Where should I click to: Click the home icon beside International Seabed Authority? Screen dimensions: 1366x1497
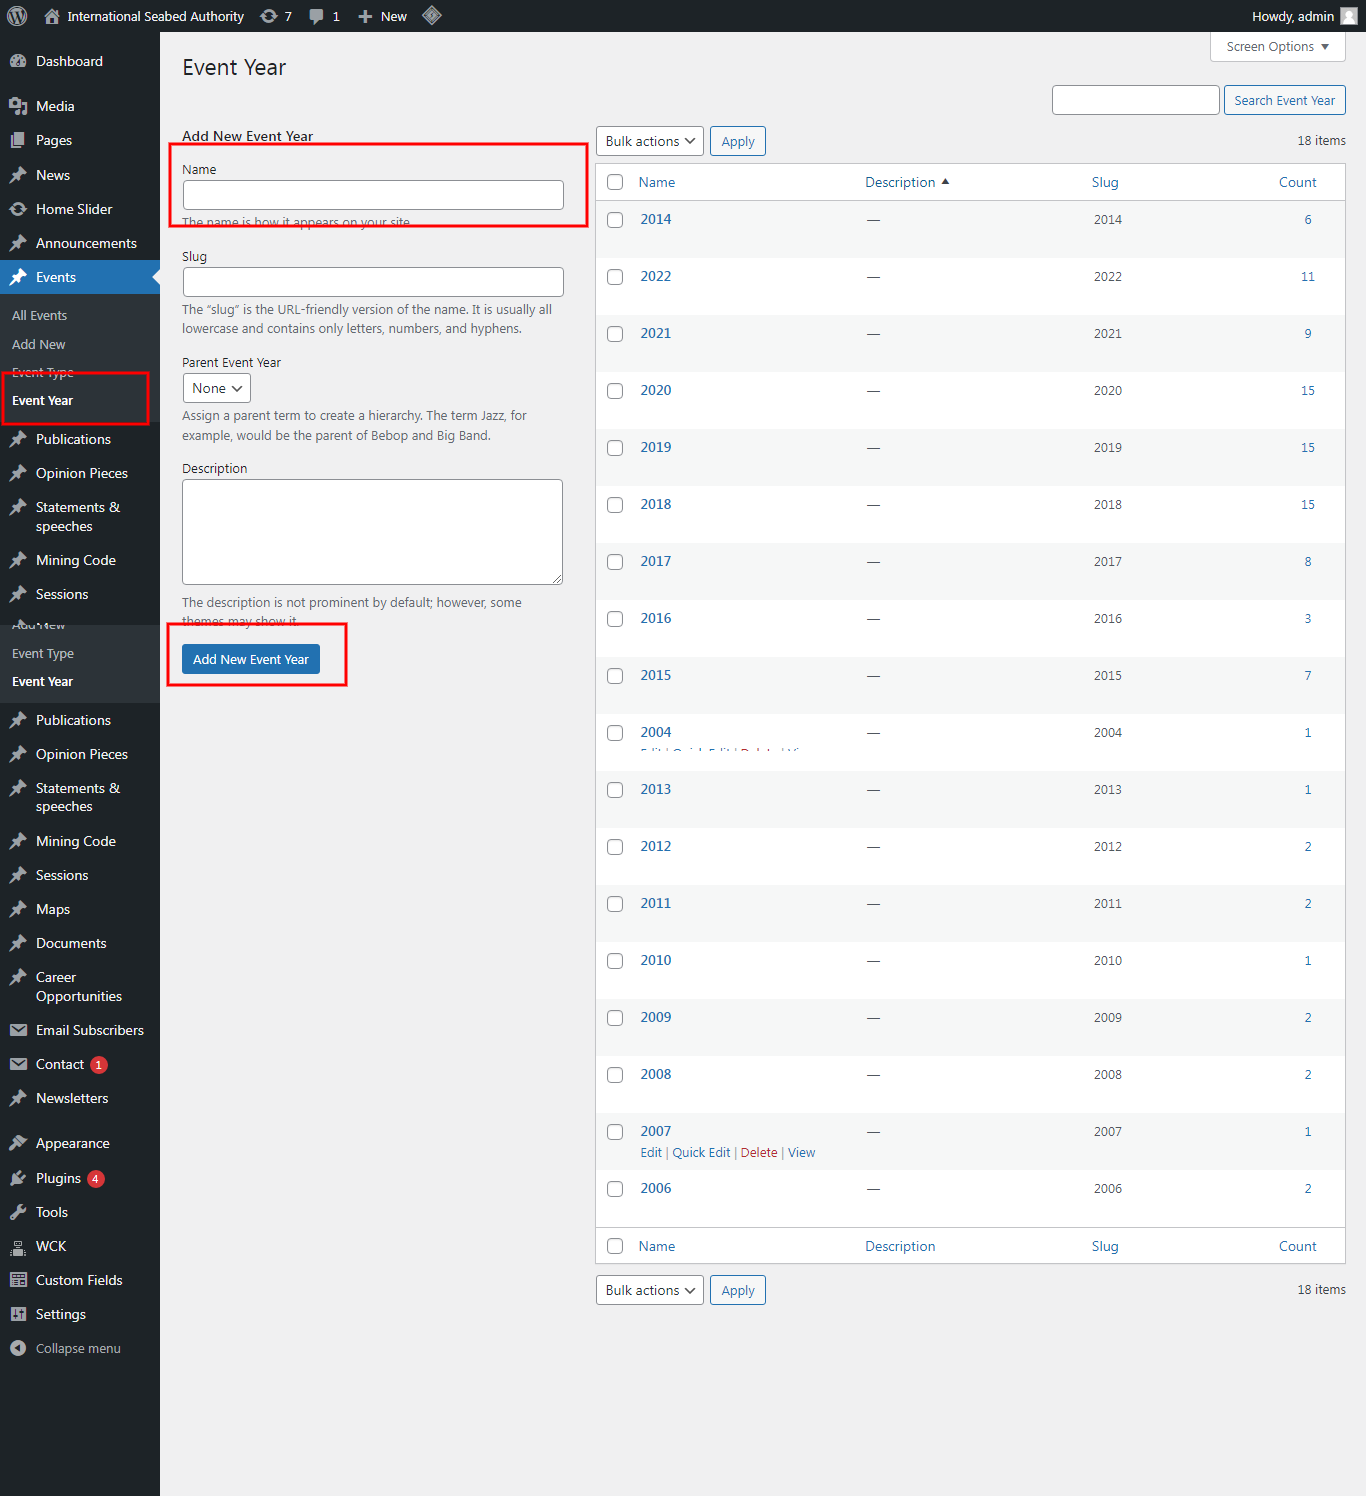[52, 16]
